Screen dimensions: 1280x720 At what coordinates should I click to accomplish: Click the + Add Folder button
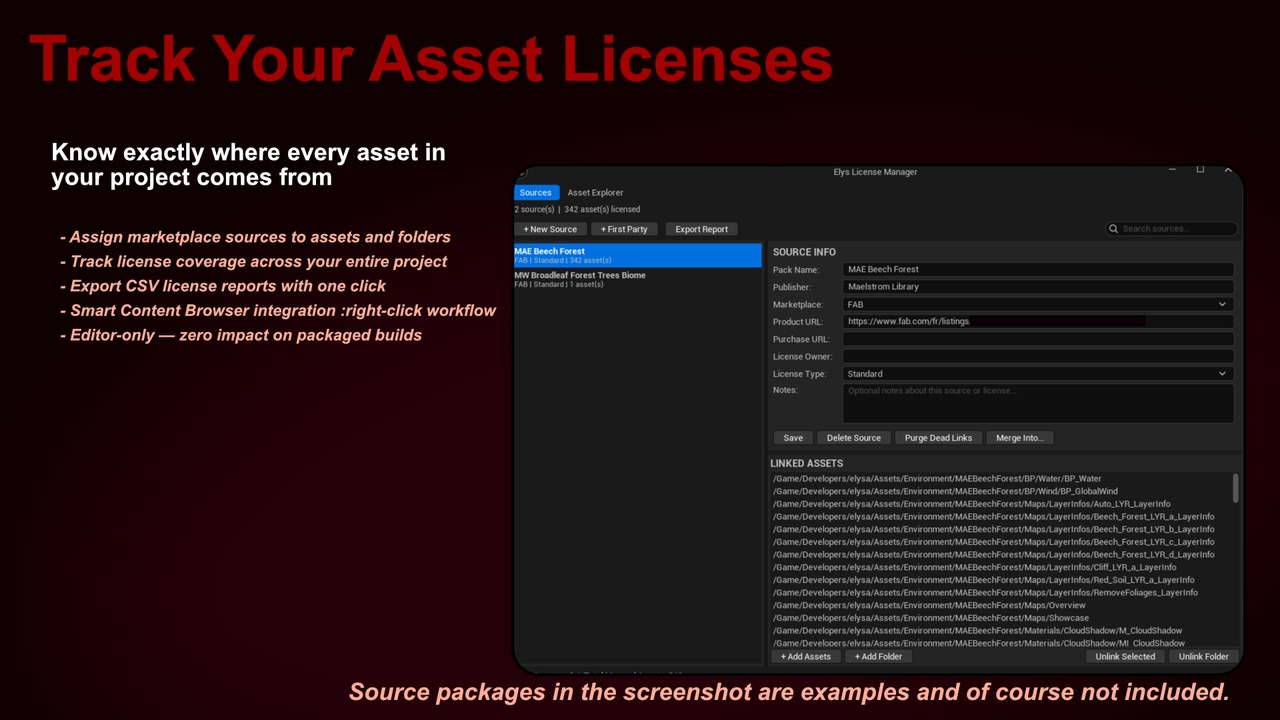[879, 657]
